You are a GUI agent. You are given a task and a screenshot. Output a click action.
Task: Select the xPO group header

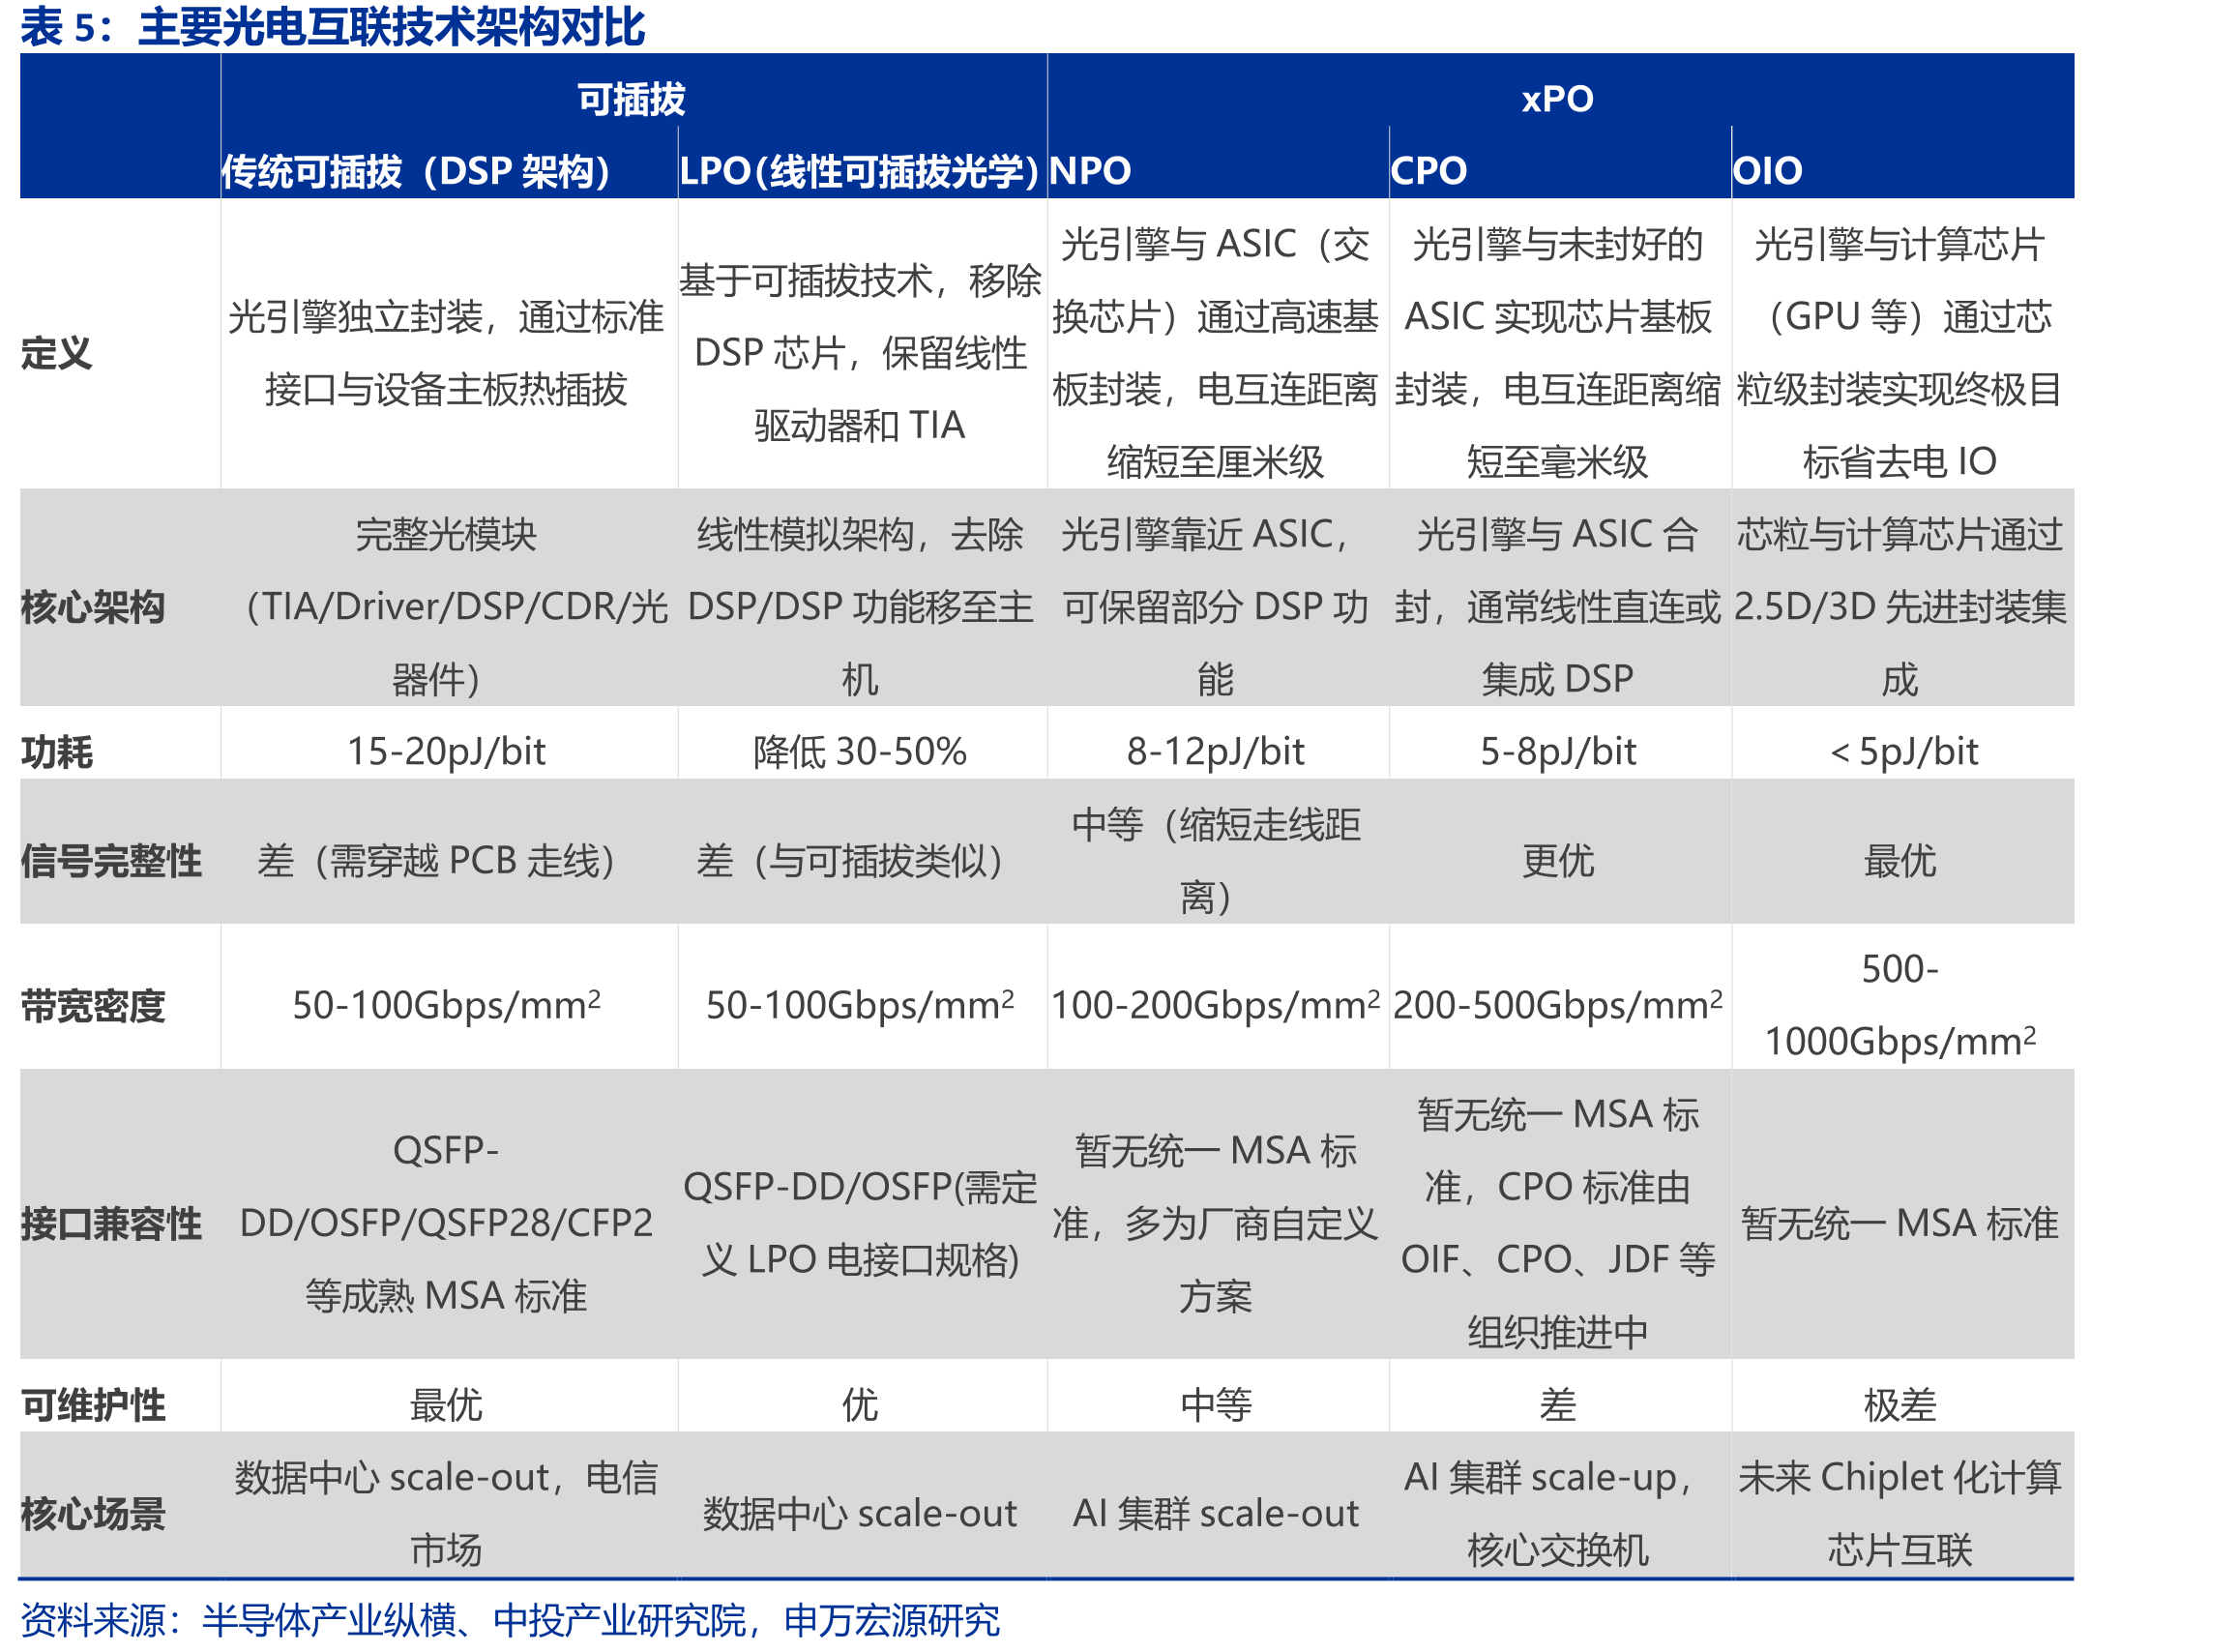(1557, 99)
